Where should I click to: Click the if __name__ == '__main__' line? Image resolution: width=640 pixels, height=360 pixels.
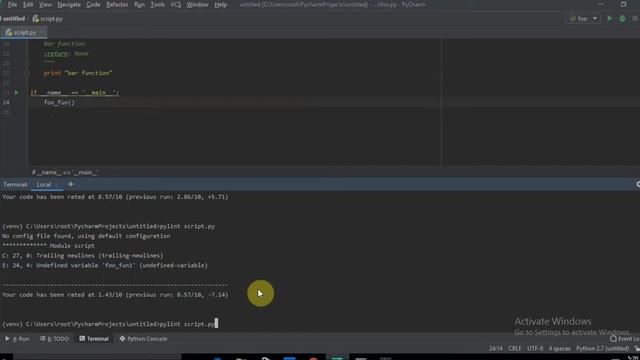pyautogui.click(x=75, y=93)
